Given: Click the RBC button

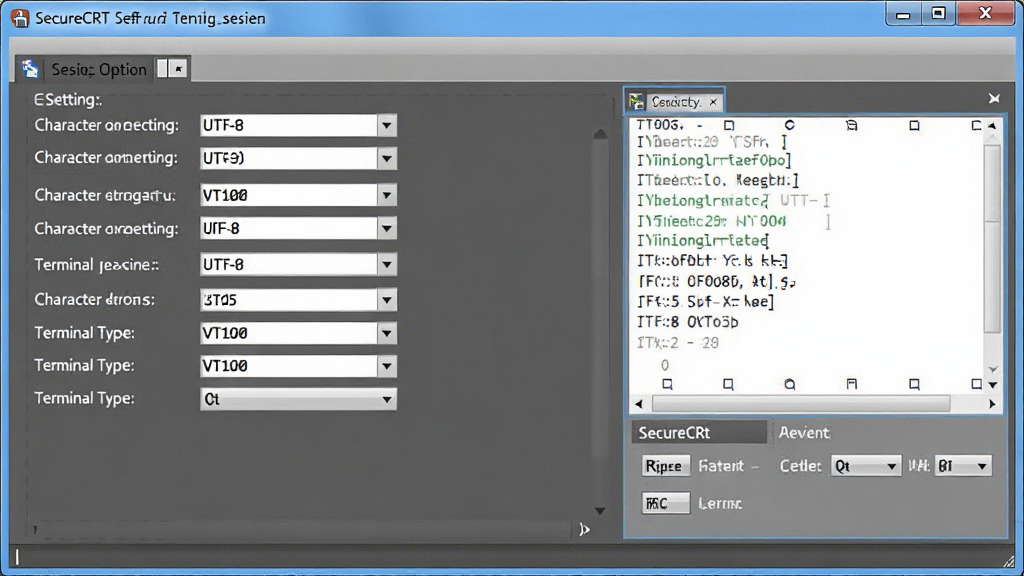Looking at the screenshot, I should [x=665, y=504].
